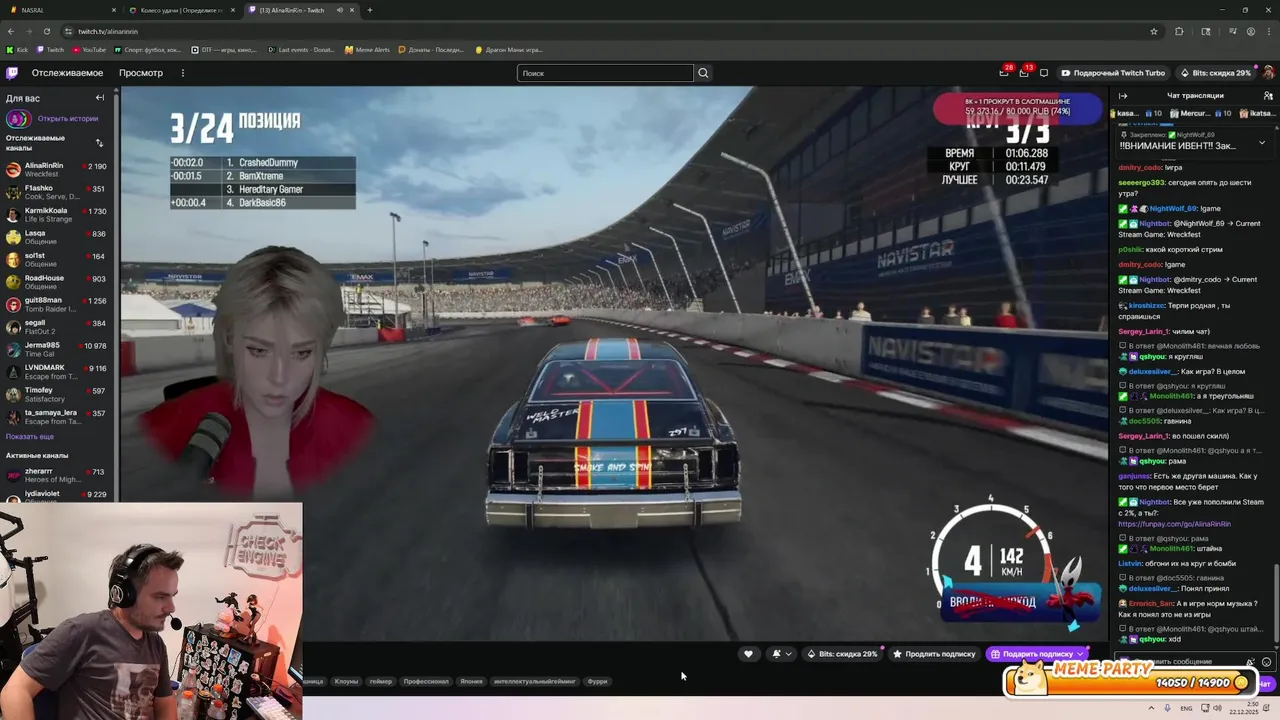Open AlinaRinRin channel in sidebar
Viewport: 1280px width, 720px height.
pos(56,169)
